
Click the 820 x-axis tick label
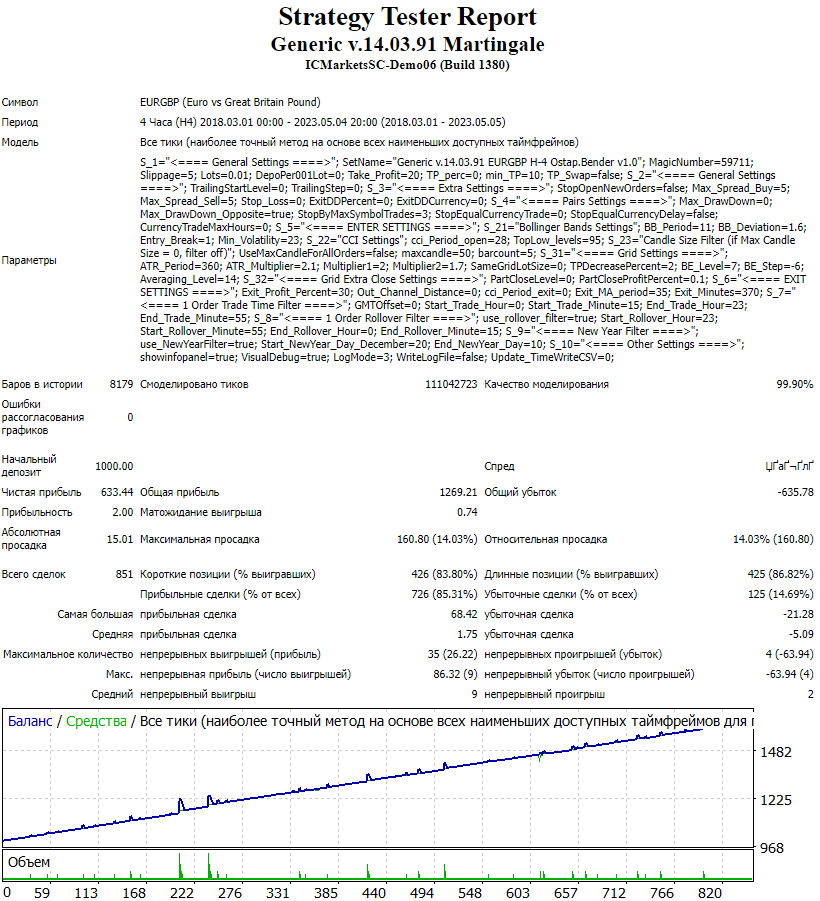coord(710,894)
